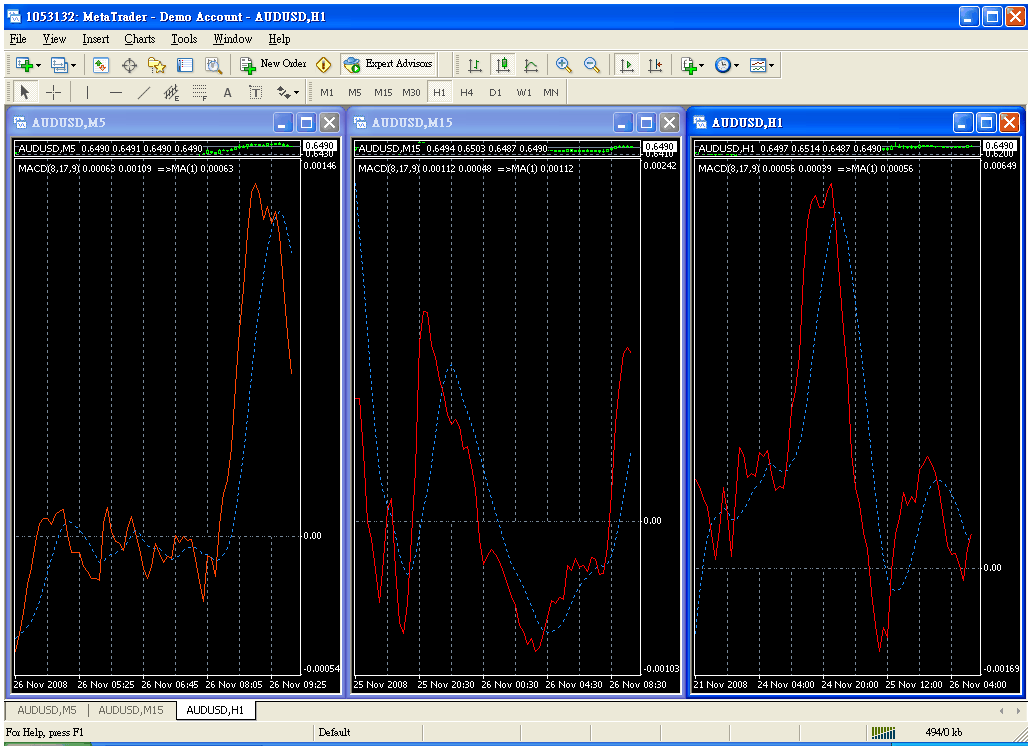Activate the AUDUSD,M5 chart window title bar
The width and height of the screenshot is (1032, 746).
pyautogui.click(x=140, y=123)
